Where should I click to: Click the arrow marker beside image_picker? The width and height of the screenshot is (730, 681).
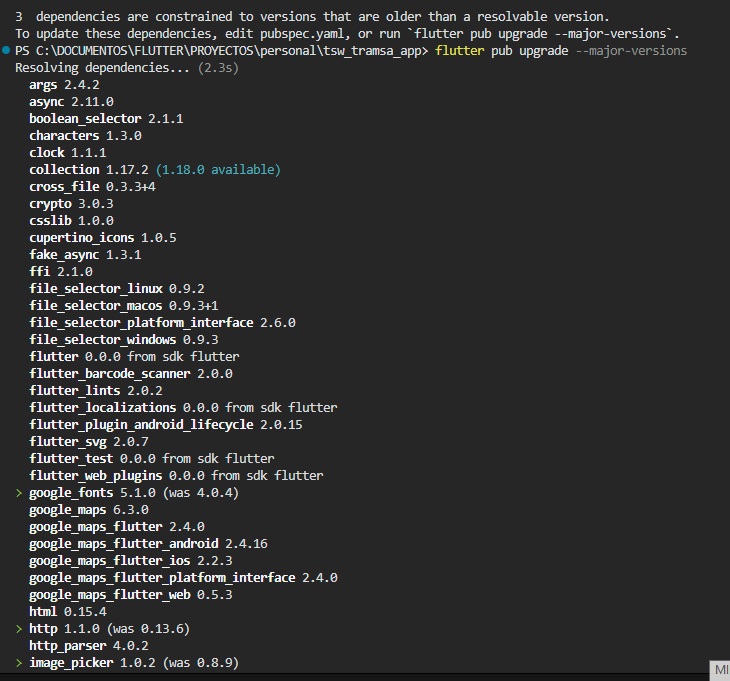tap(19, 663)
